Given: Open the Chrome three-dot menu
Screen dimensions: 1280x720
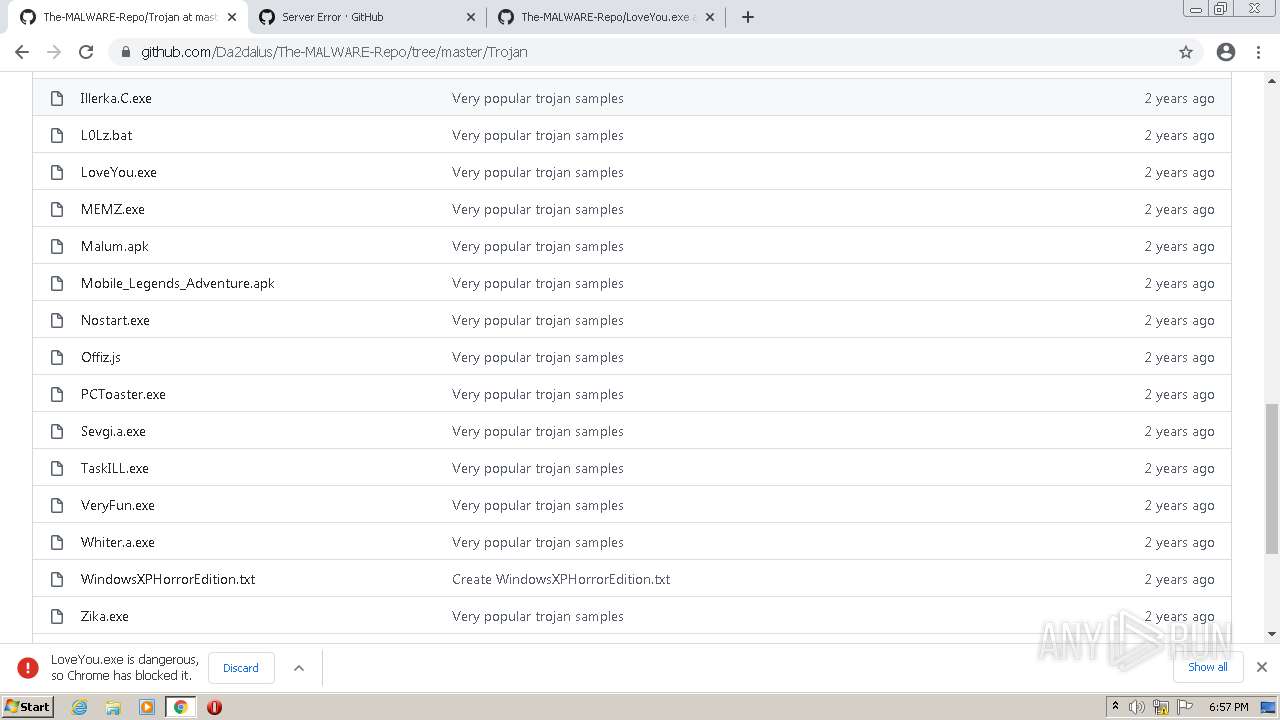Looking at the screenshot, I should tap(1258, 52).
